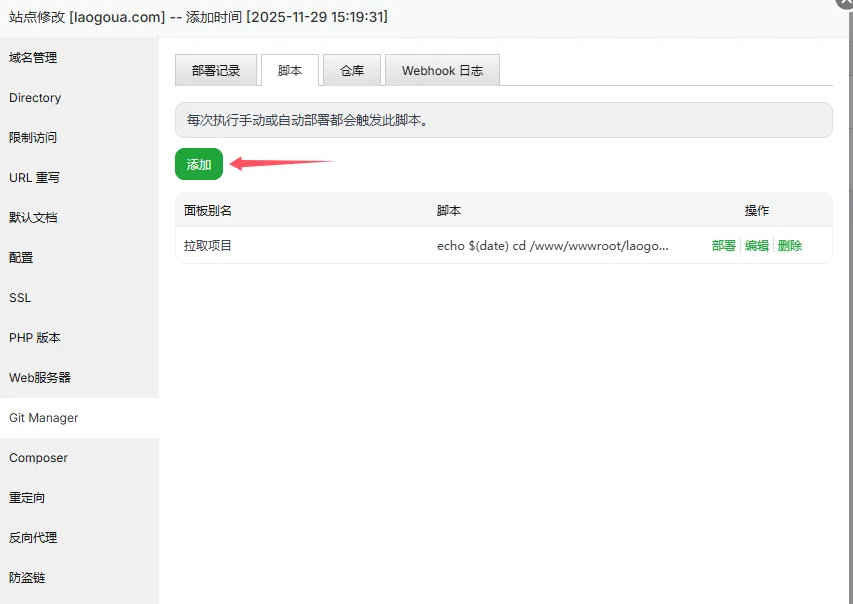Open the SSL settings panel
The height and width of the screenshot is (604, 853).
coord(20,297)
